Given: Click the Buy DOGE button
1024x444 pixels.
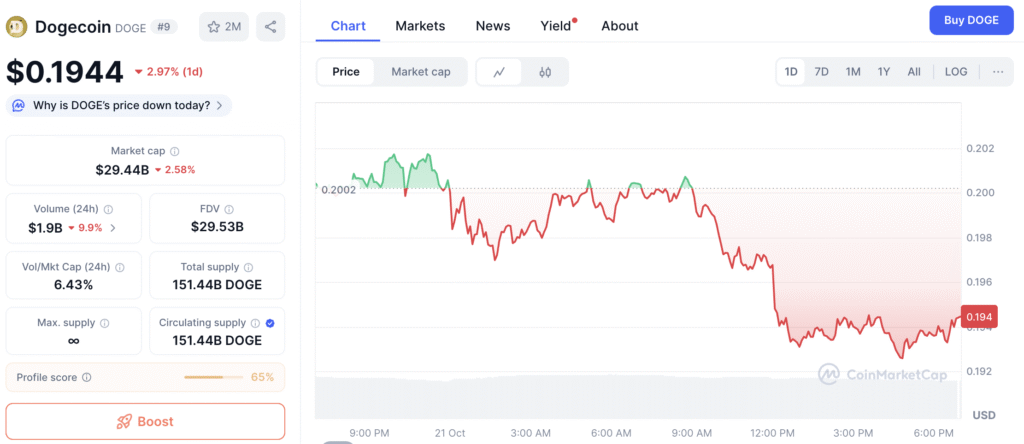Looking at the screenshot, I should pos(969,20).
